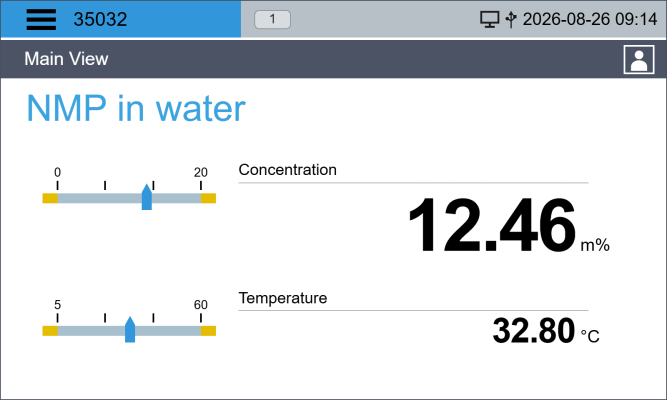Click the user profile icon

[x=639, y=60]
